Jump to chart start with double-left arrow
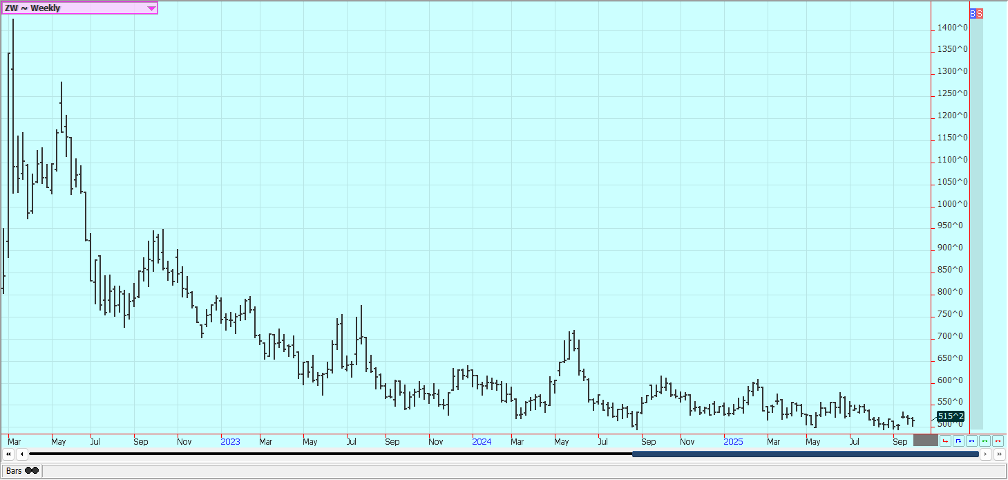 point(9,454)
